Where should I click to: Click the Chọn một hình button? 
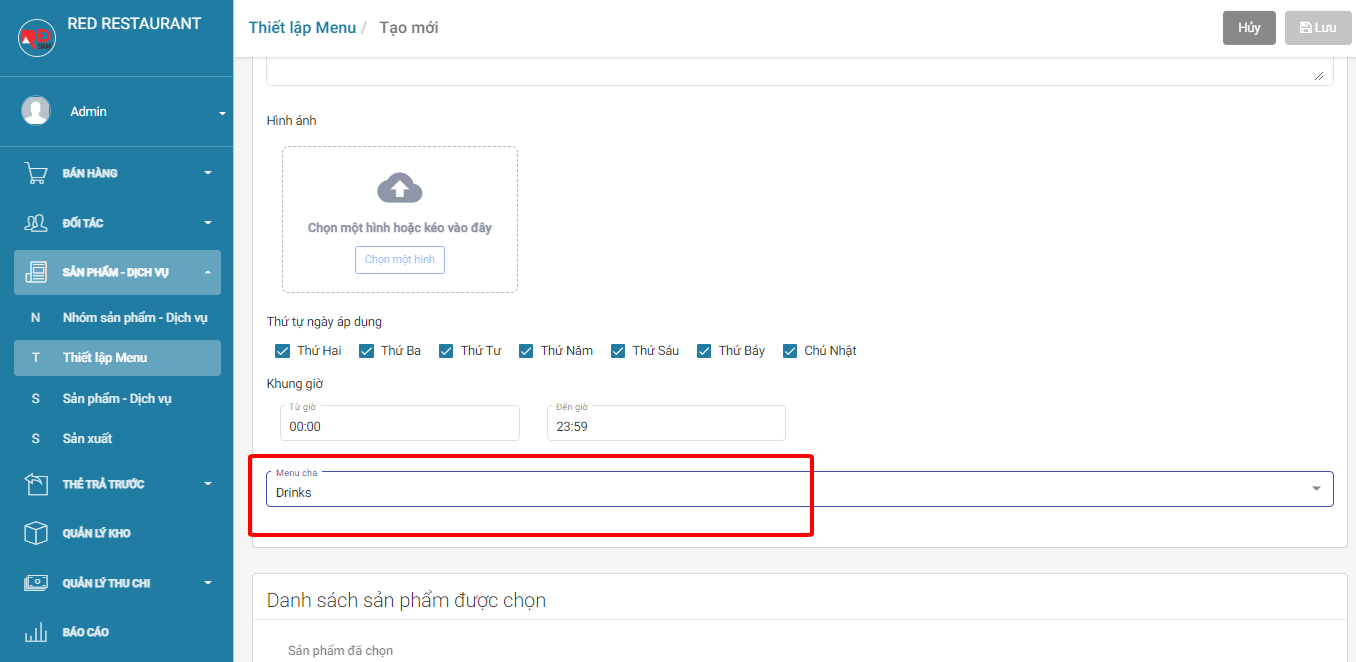pos(399,260)
